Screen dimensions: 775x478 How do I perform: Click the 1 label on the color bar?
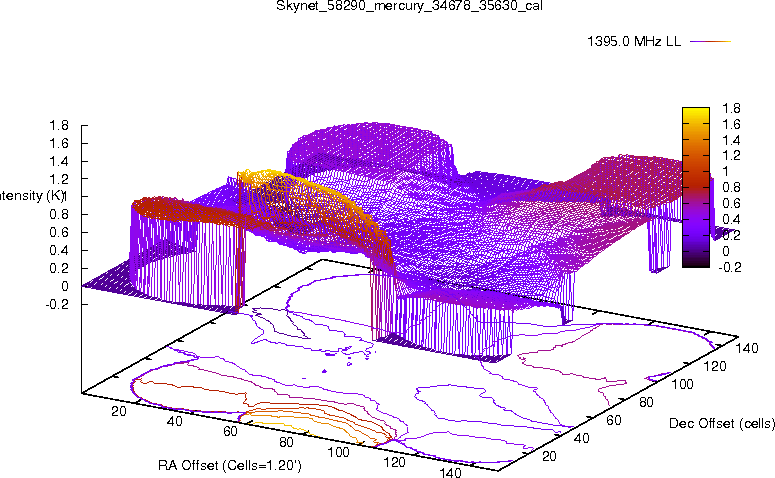pyautogui.click(x=725, y=171)
